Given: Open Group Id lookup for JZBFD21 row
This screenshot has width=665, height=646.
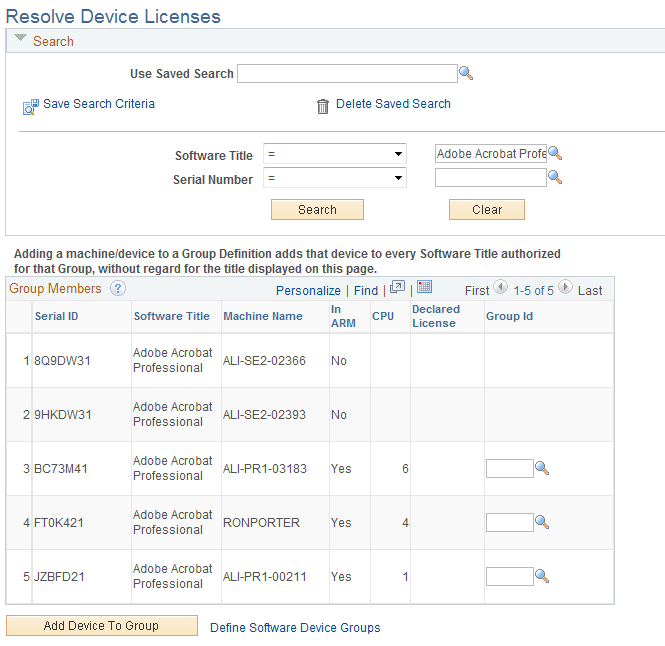Looking at the screenshot, I should coord(542,576).
